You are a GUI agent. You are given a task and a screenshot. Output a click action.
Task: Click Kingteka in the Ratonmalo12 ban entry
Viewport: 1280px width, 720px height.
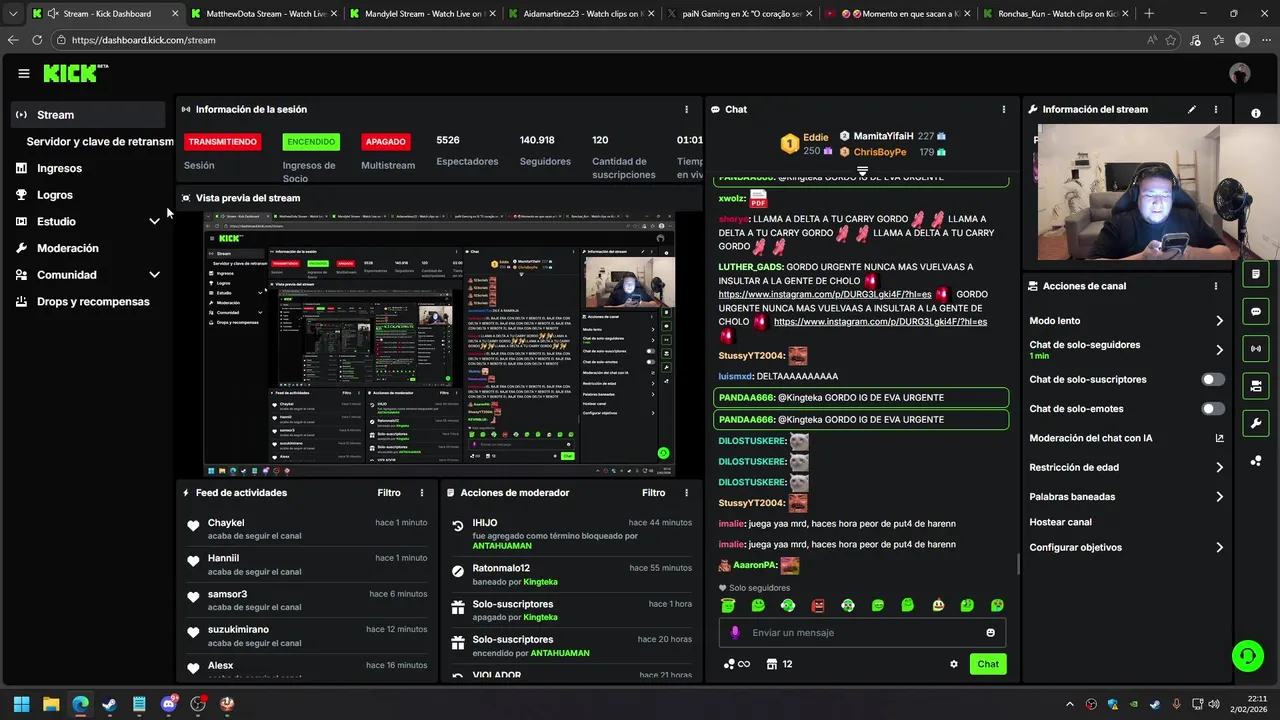[541, 582]
